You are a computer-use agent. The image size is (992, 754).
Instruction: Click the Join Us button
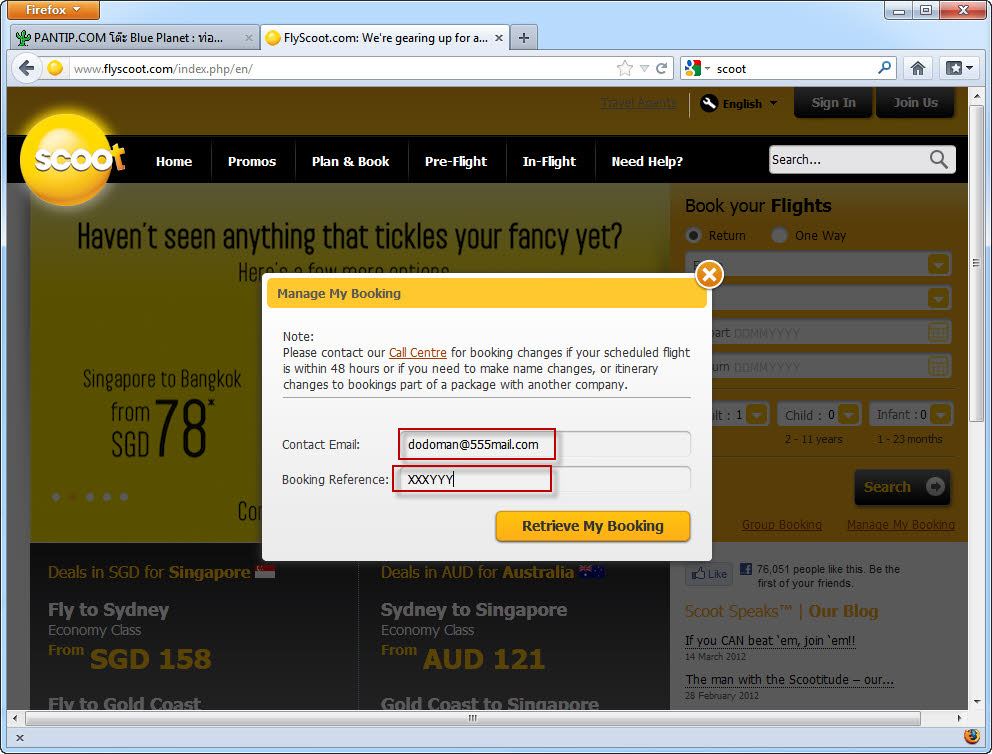click(915, 102)
